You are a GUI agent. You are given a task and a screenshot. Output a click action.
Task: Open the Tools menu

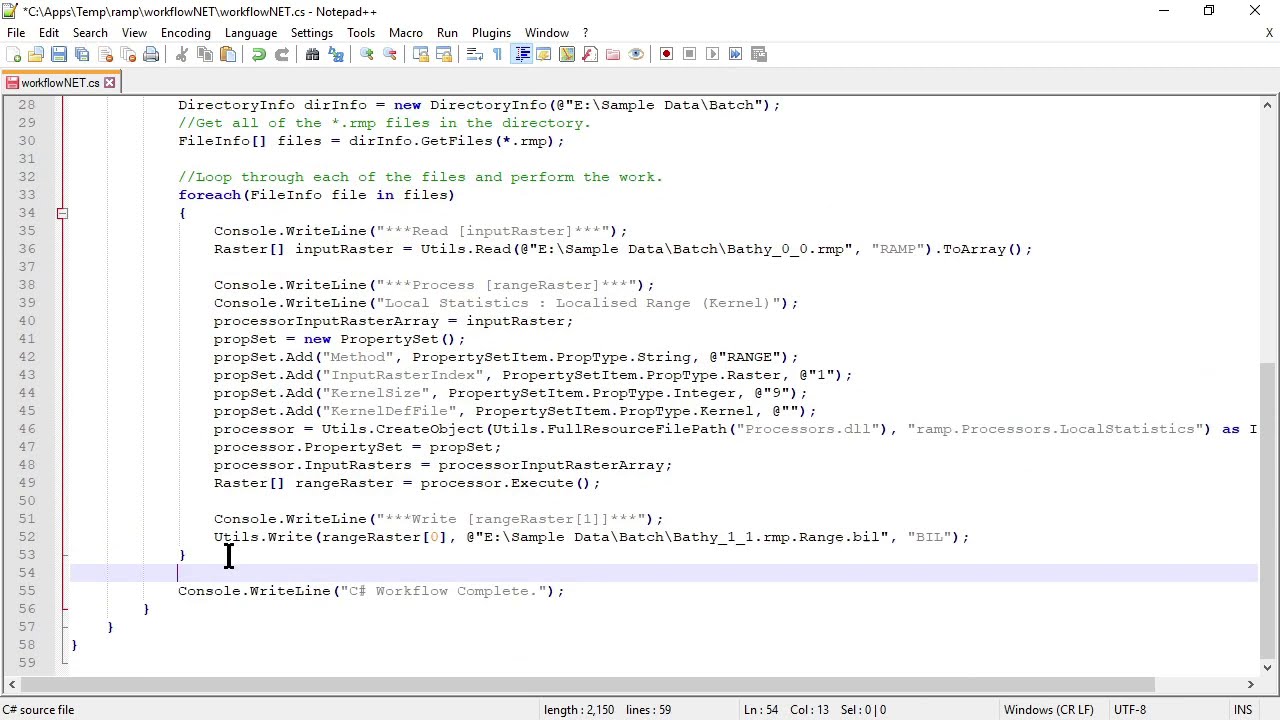361,33
